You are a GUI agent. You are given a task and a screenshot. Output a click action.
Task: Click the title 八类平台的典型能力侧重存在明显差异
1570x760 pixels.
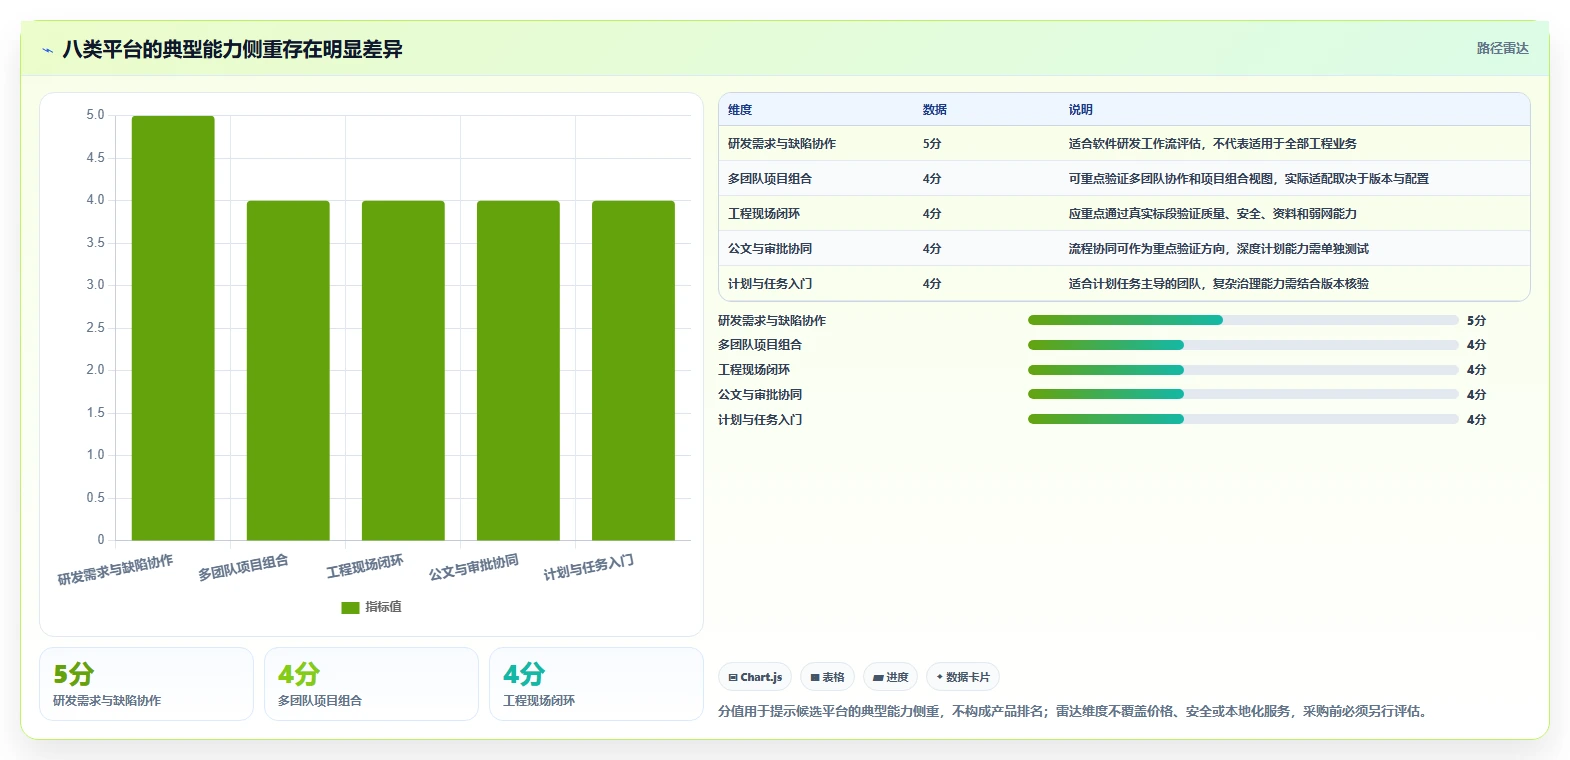pyautogui.click(x=232, y=49)
